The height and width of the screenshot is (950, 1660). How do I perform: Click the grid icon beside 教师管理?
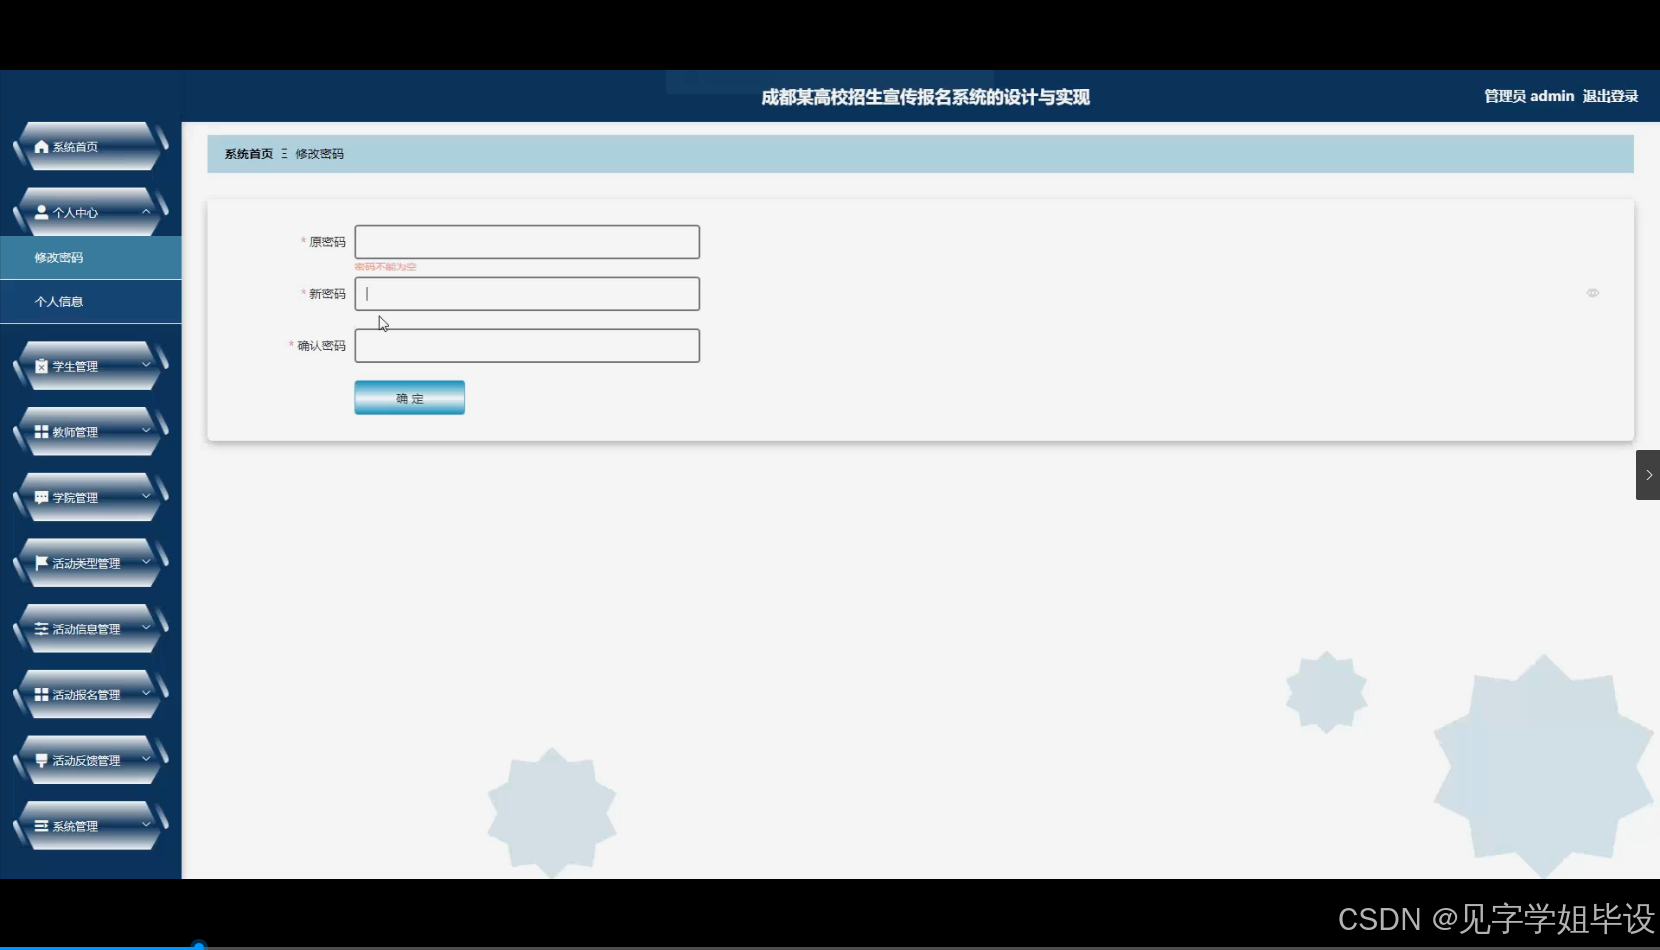41,432
